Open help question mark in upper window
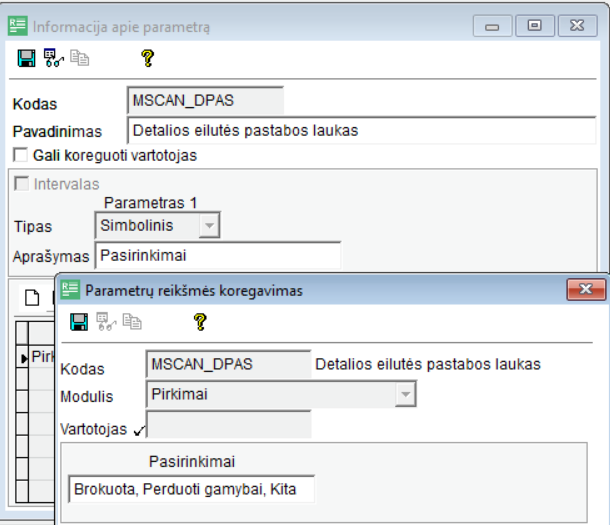The image size is (610, 525). coord(147,60)
